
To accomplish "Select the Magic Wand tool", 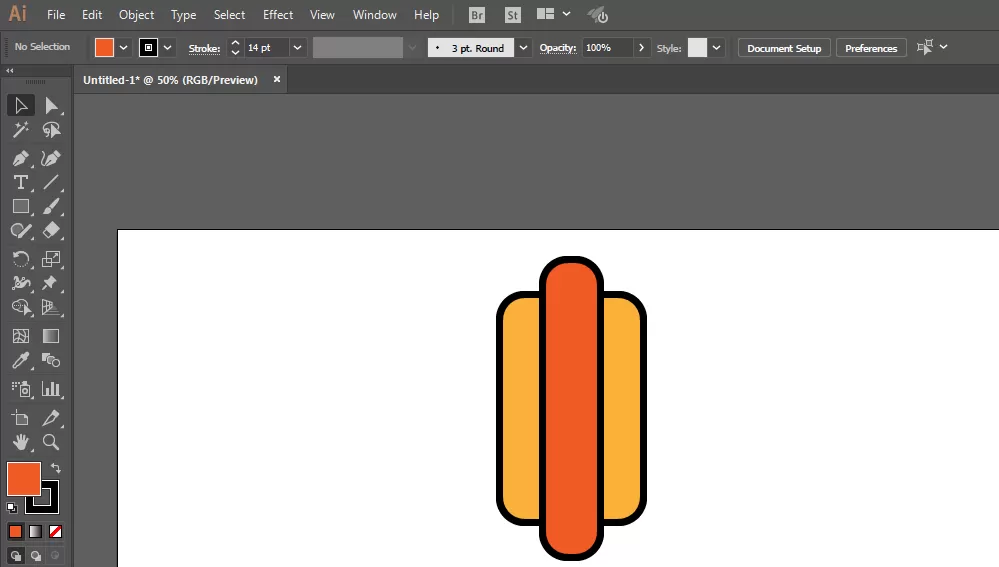I will click(x=20, y=130).
